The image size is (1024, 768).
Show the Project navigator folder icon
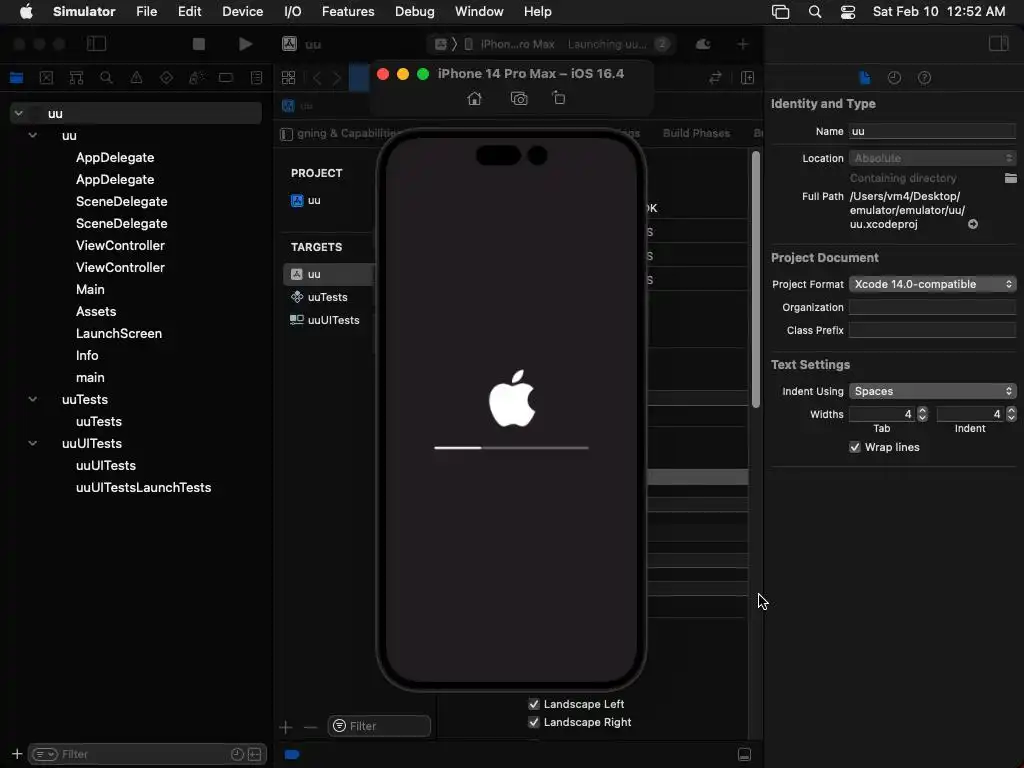coord(16,78)
